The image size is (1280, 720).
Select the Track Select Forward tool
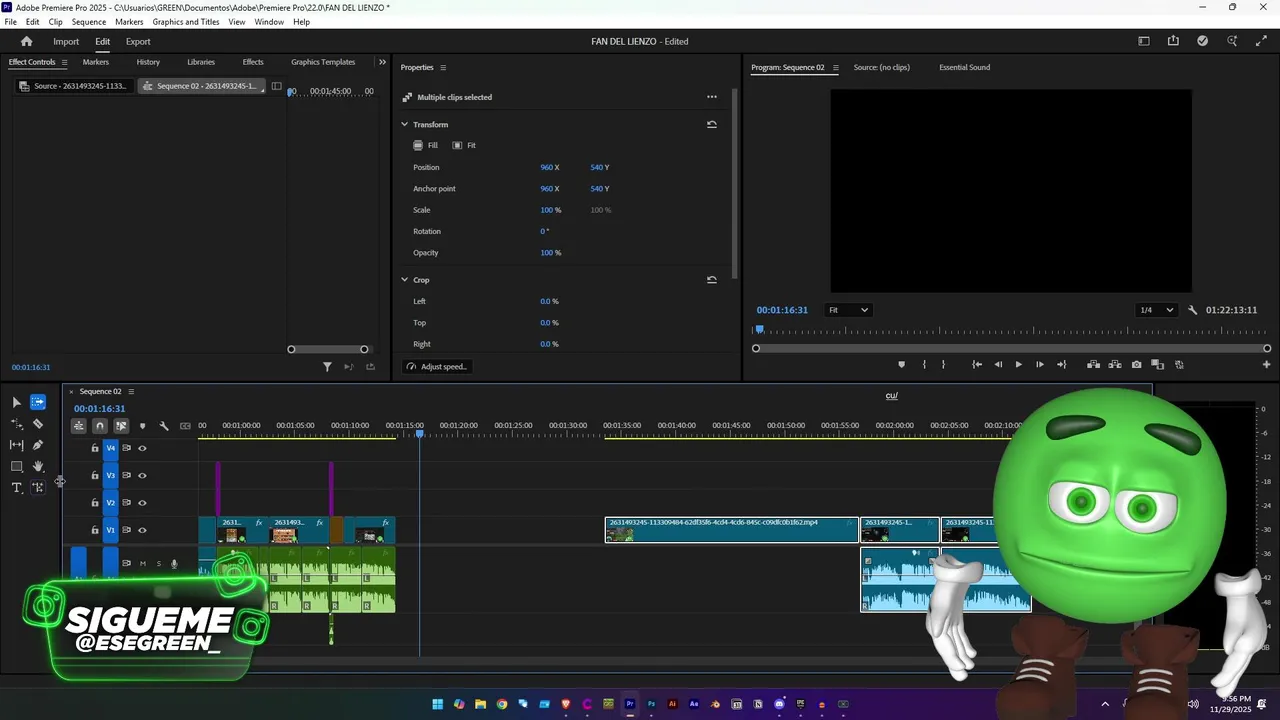(x=38, y=402)
